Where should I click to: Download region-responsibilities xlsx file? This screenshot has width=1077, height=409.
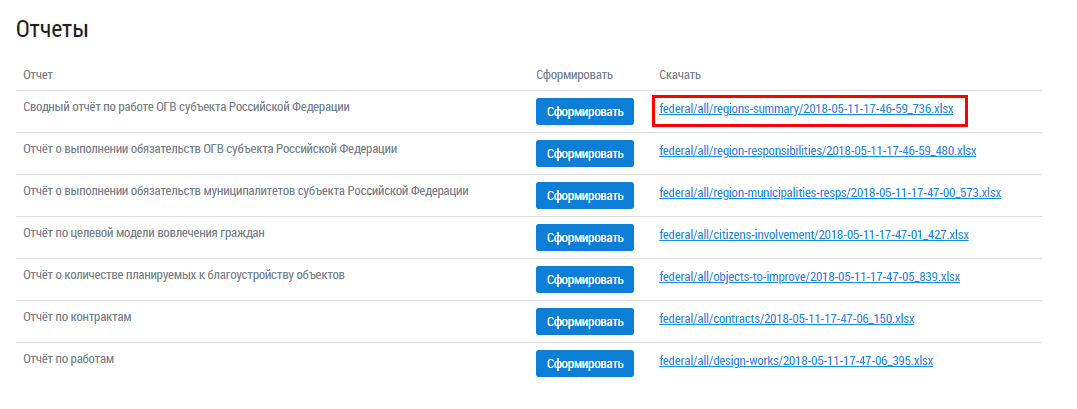pos(817,151)
